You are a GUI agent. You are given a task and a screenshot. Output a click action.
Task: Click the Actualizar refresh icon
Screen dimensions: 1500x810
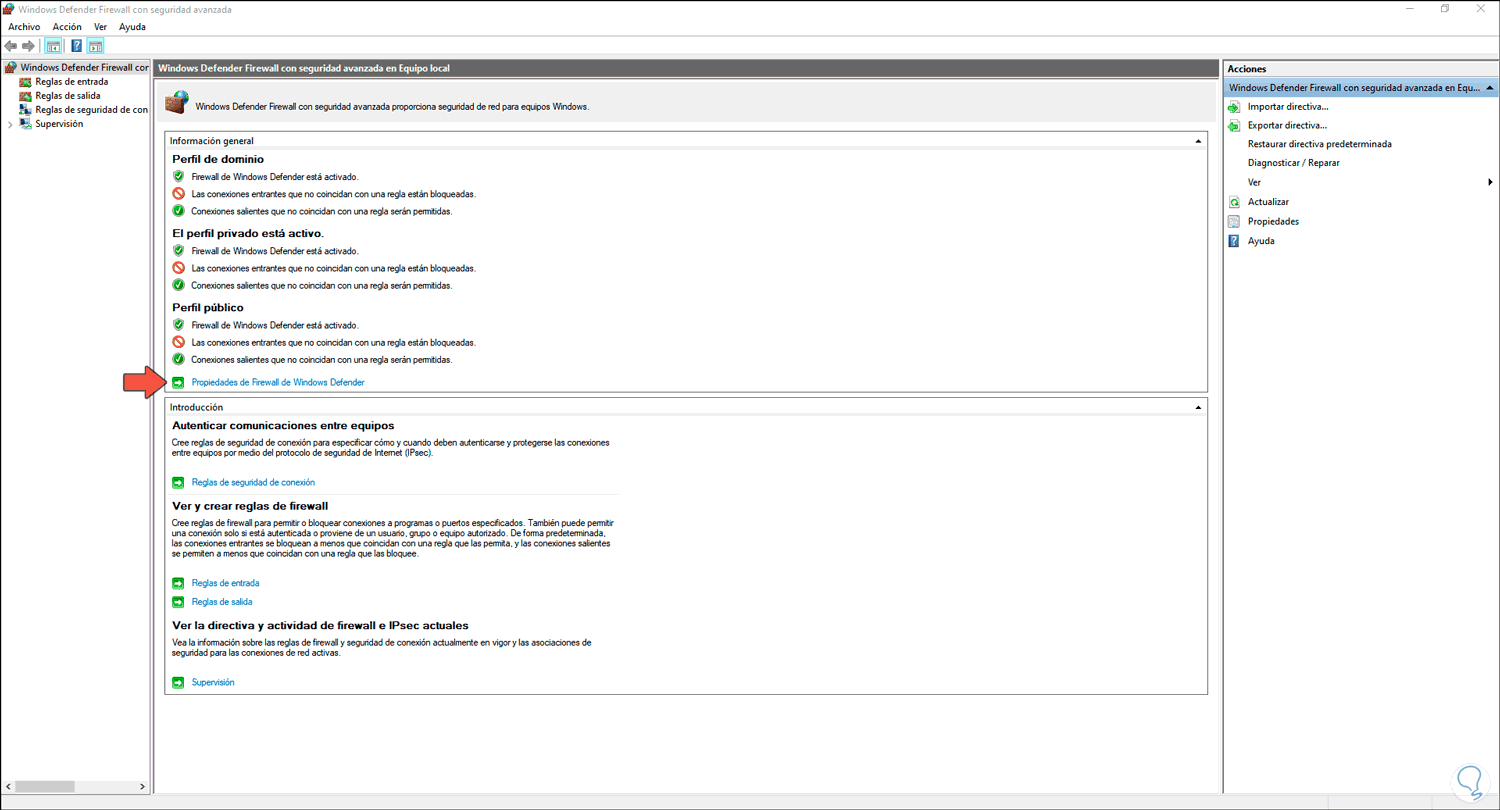1234,202
